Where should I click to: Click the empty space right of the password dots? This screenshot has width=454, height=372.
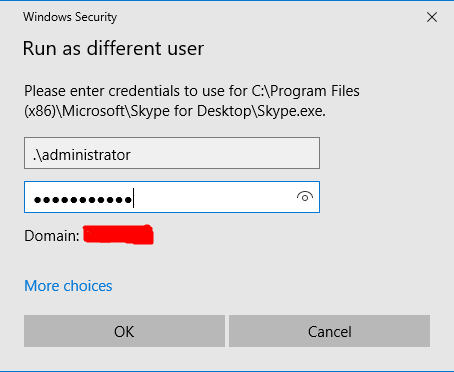point(213,197)
